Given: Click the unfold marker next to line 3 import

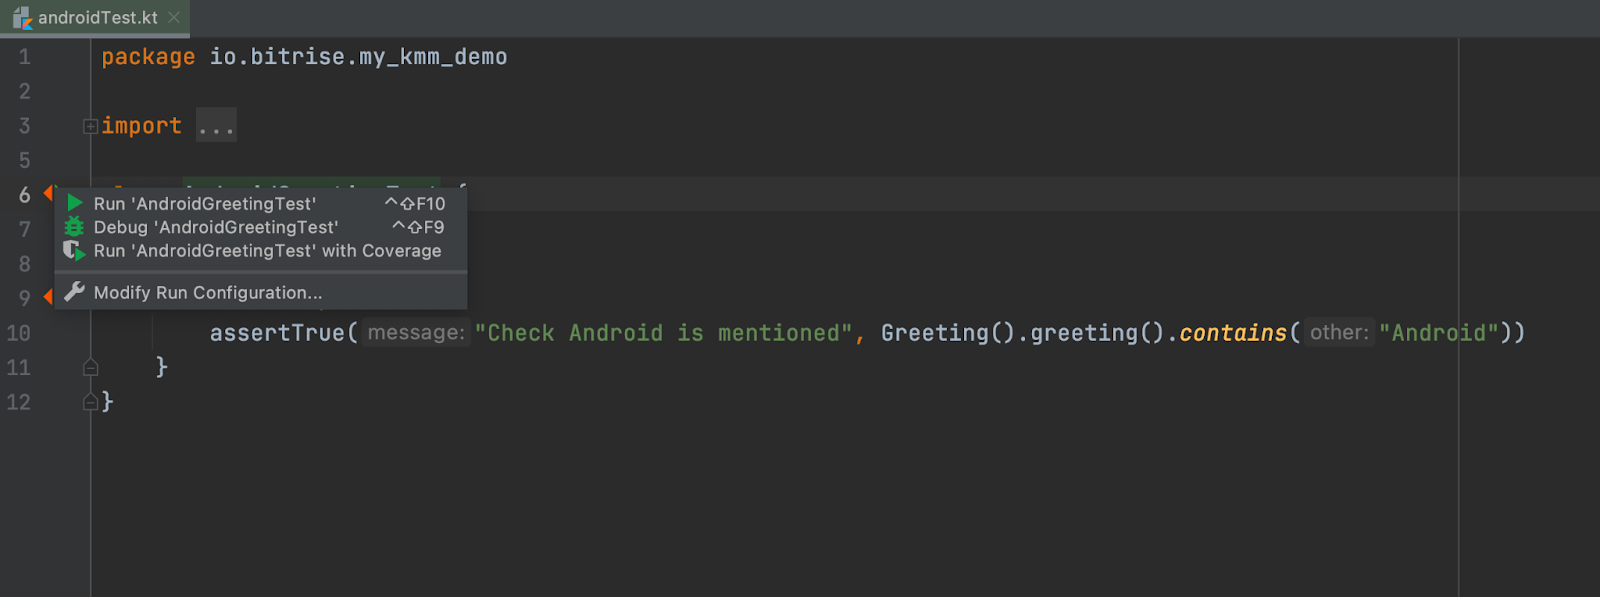Looking at the screenshot, I should (x=89, y=124).
